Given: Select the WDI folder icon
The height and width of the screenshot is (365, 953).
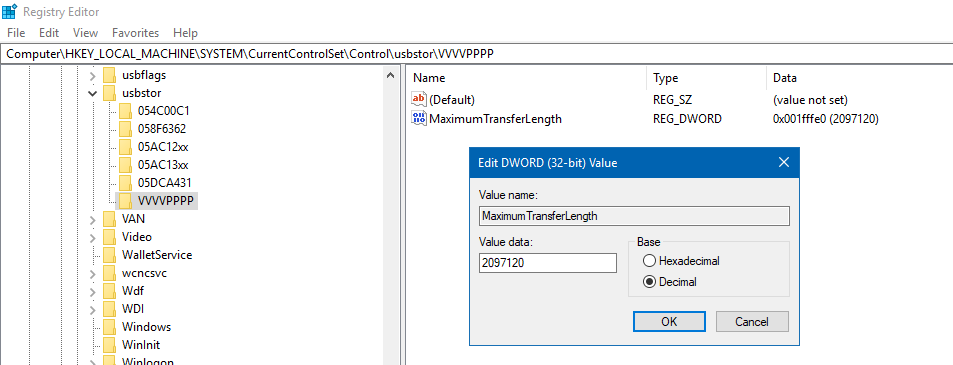Looking at the screenshot, I should coord(109,309).
